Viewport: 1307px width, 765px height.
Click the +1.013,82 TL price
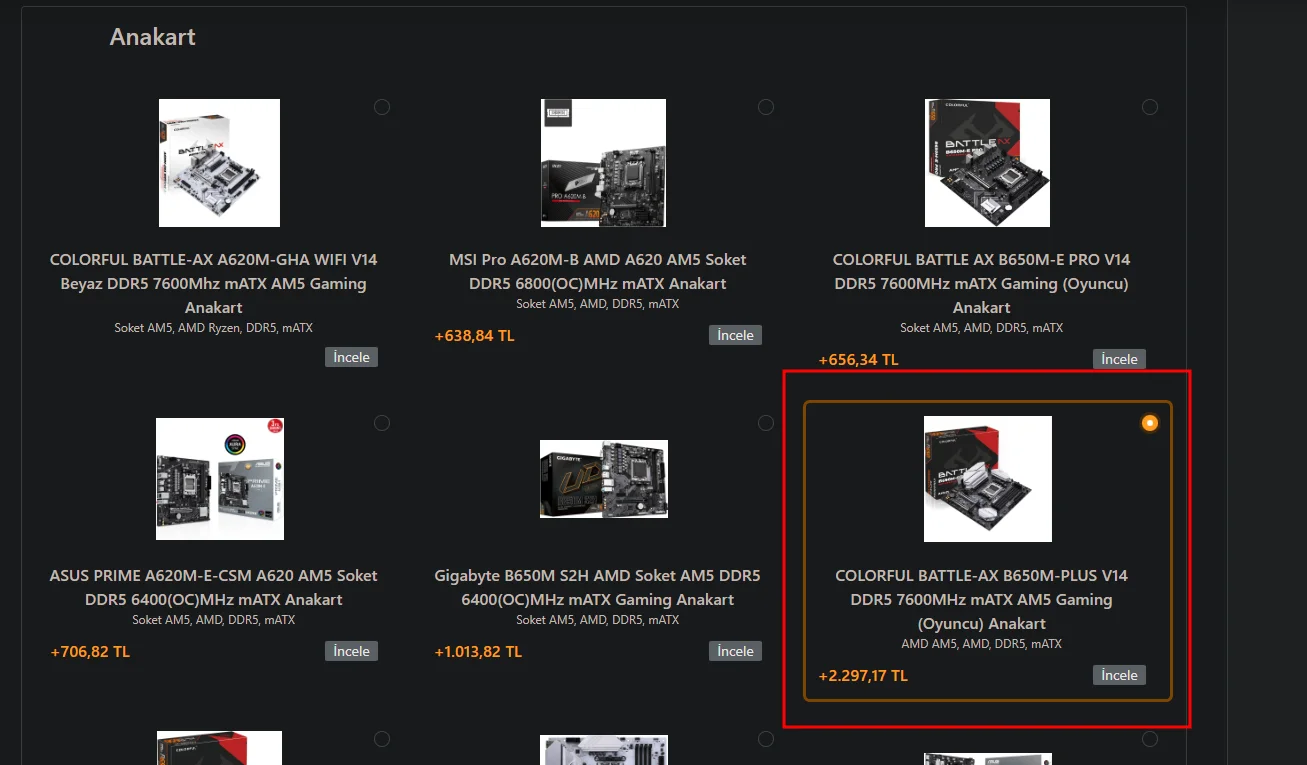[479, 652]
